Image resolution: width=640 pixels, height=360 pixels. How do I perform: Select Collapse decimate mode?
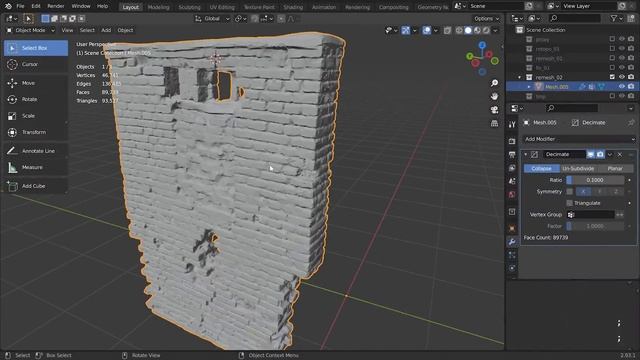542,169
